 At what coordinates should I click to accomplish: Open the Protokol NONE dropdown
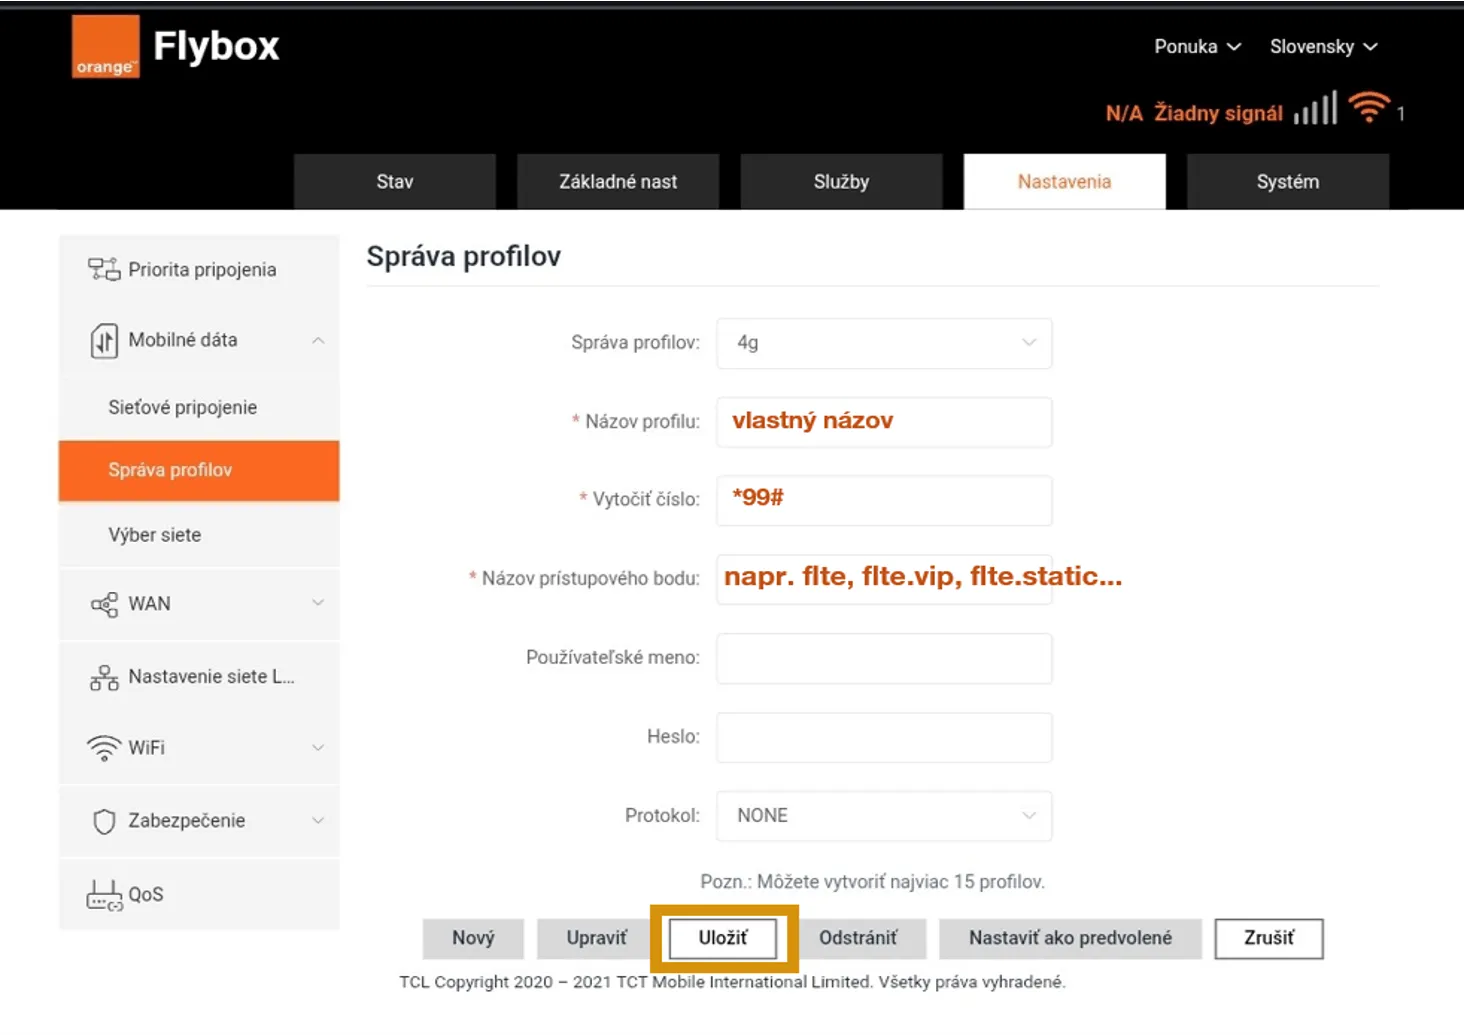[884, 816]
